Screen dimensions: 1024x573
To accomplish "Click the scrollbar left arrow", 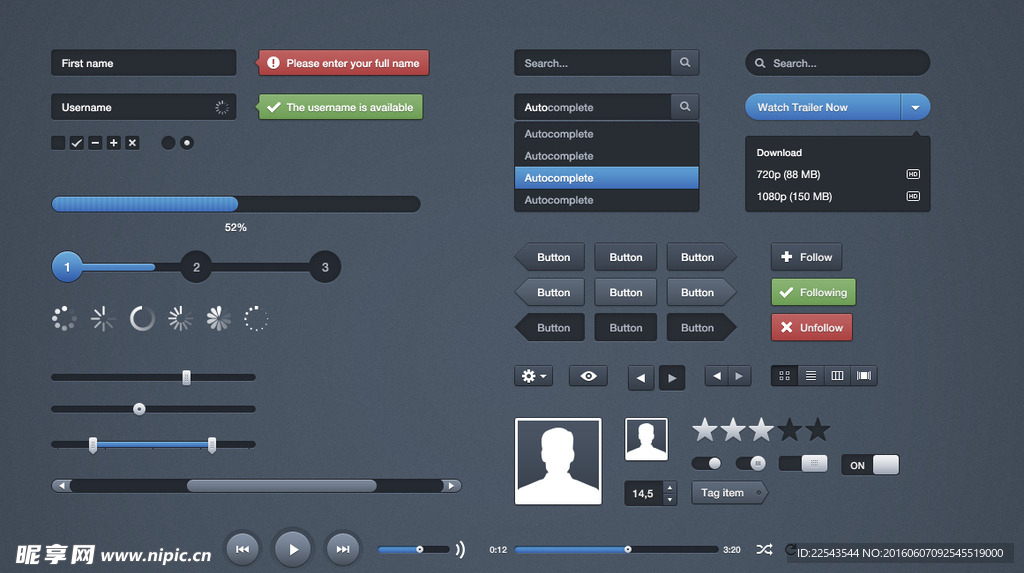I will click(61, 485).
